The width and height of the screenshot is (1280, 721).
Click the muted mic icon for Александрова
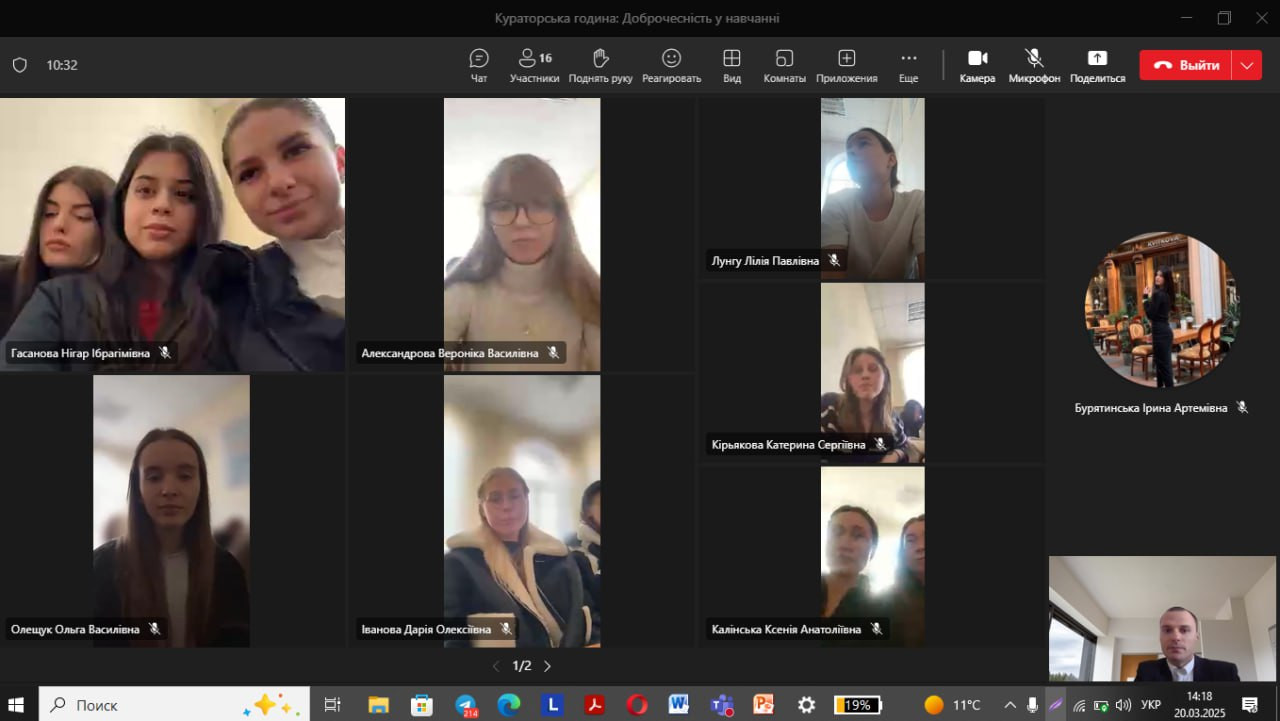[x=553, y=353]
